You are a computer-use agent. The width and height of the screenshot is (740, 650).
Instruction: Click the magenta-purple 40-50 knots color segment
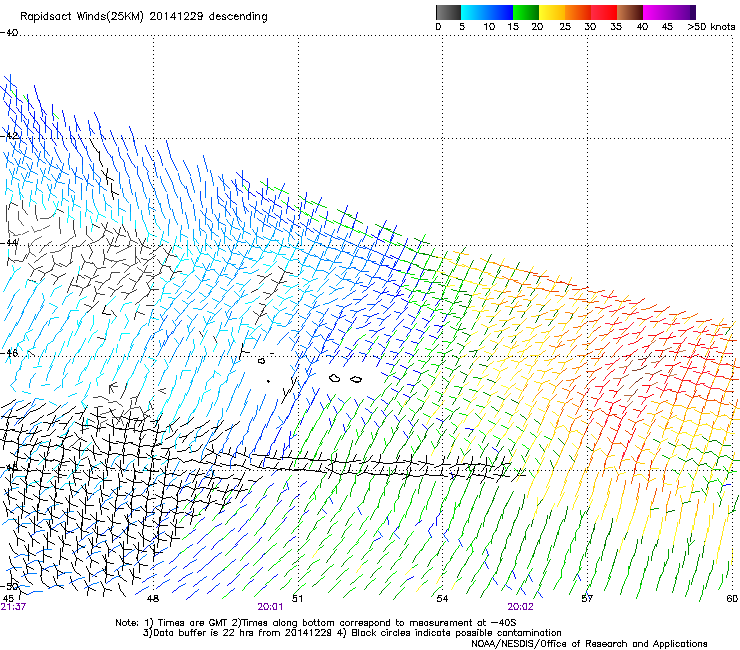click(669, 12)
